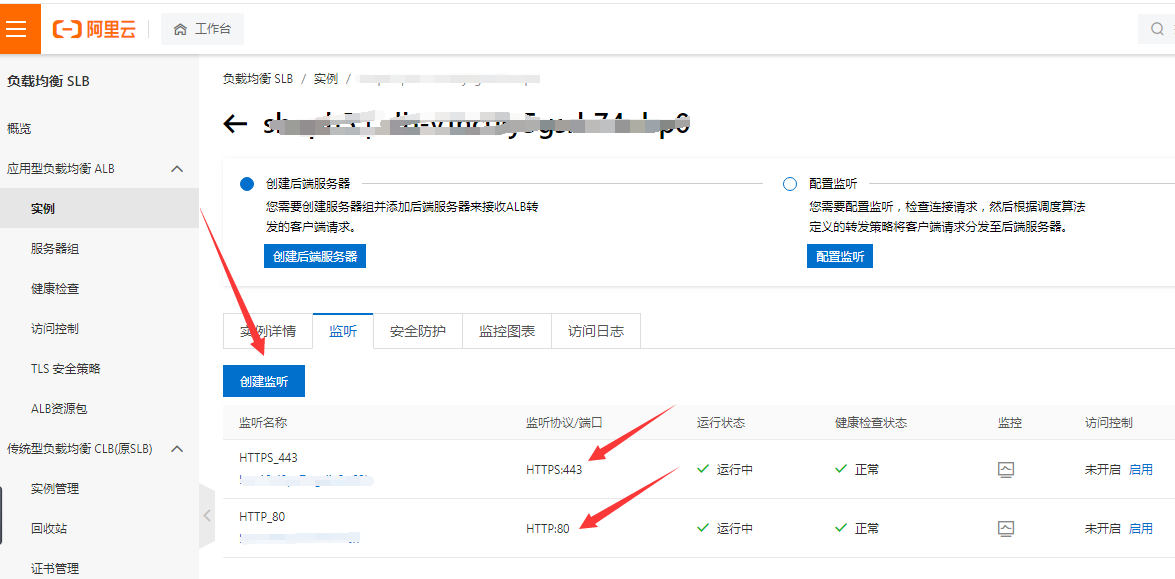Click the 创建监听 button
1175x579 pixels.
pos(264,381)
